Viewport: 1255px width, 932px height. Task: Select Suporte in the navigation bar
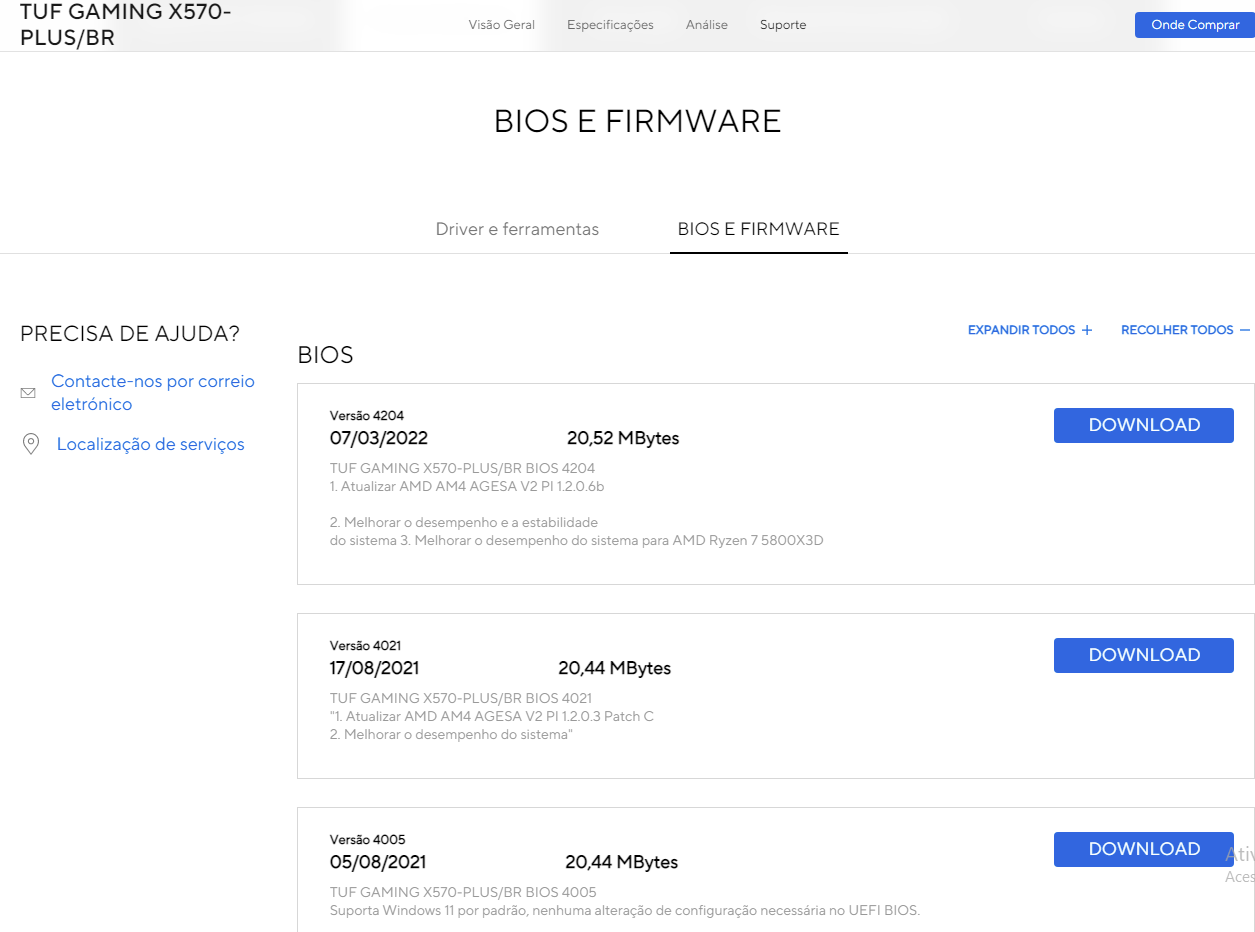click(x=783, y=25)
